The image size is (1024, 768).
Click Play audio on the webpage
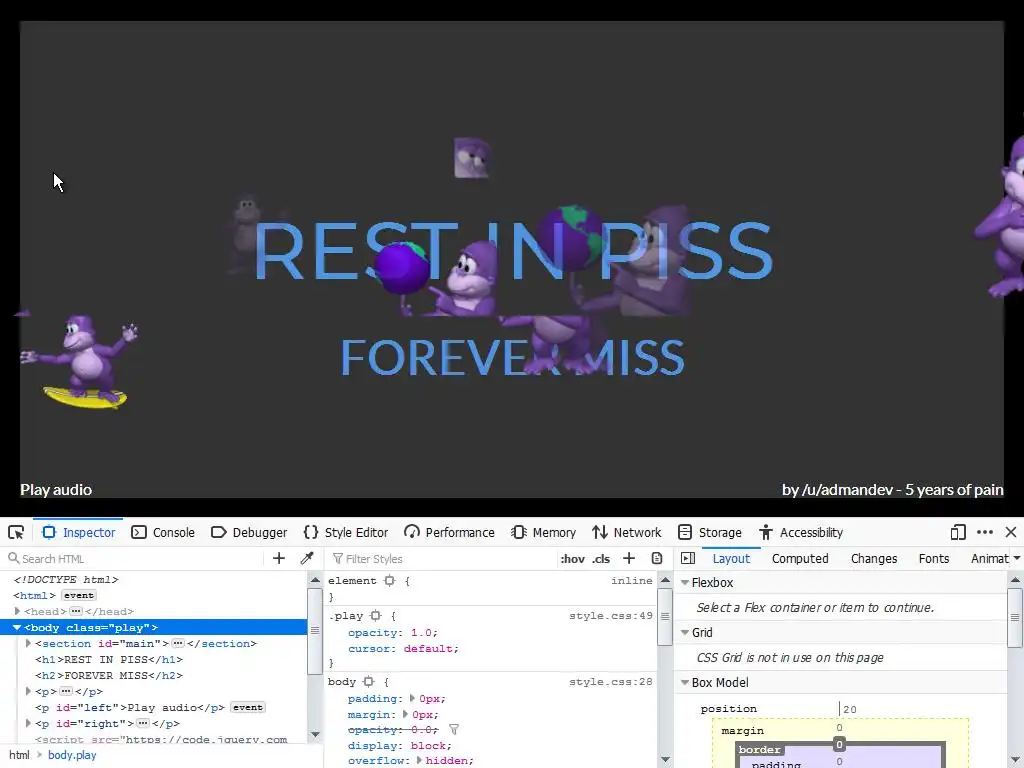56,490
